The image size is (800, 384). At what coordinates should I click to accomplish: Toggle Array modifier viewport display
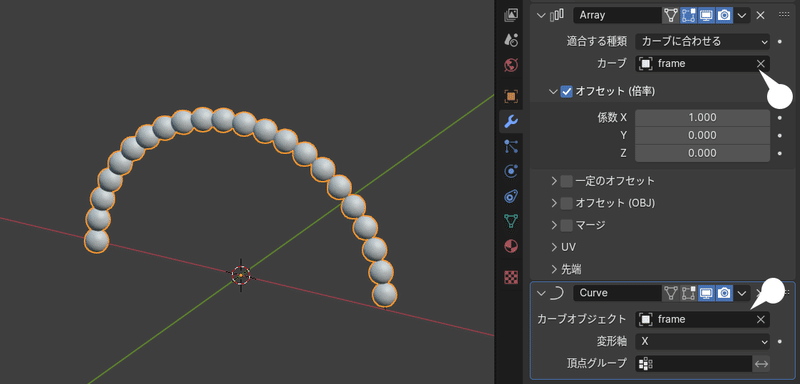pos(706,15)
